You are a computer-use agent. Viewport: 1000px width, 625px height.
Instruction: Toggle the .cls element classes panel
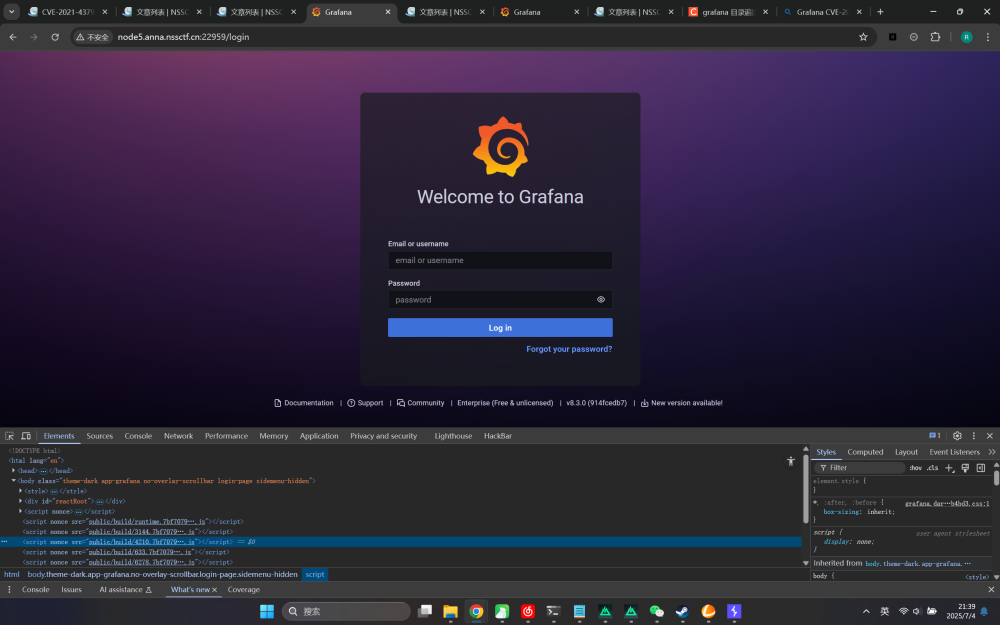pos(933,468)
